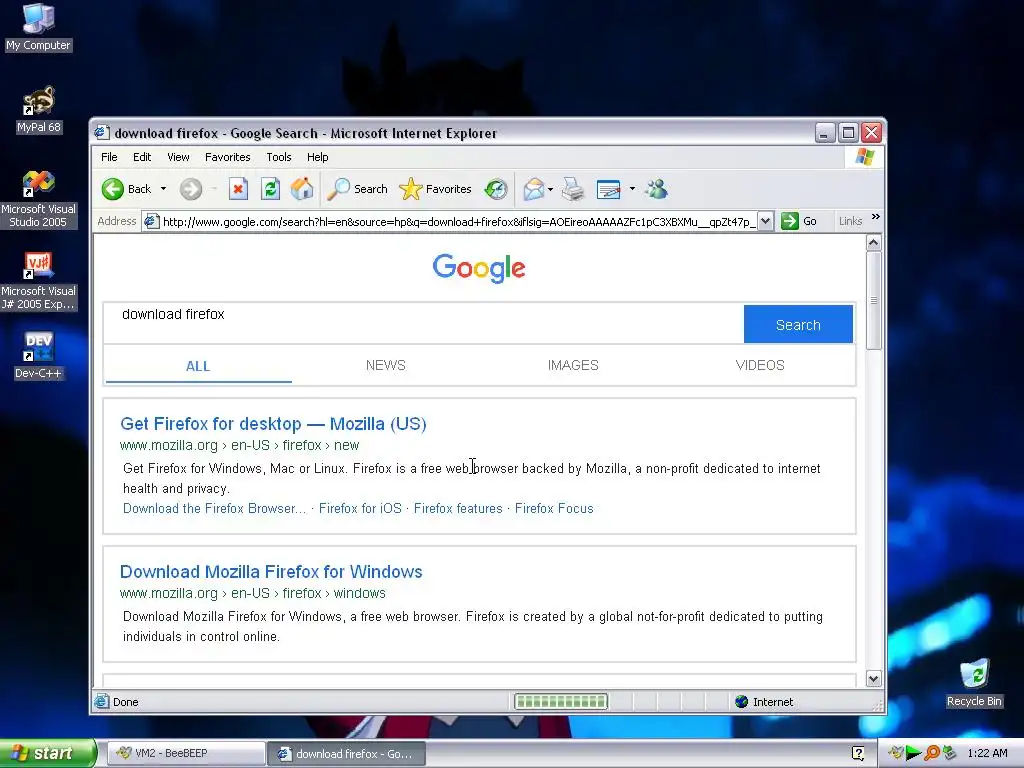
Task: Open the Favorites star panel
Action: [435, 189]
